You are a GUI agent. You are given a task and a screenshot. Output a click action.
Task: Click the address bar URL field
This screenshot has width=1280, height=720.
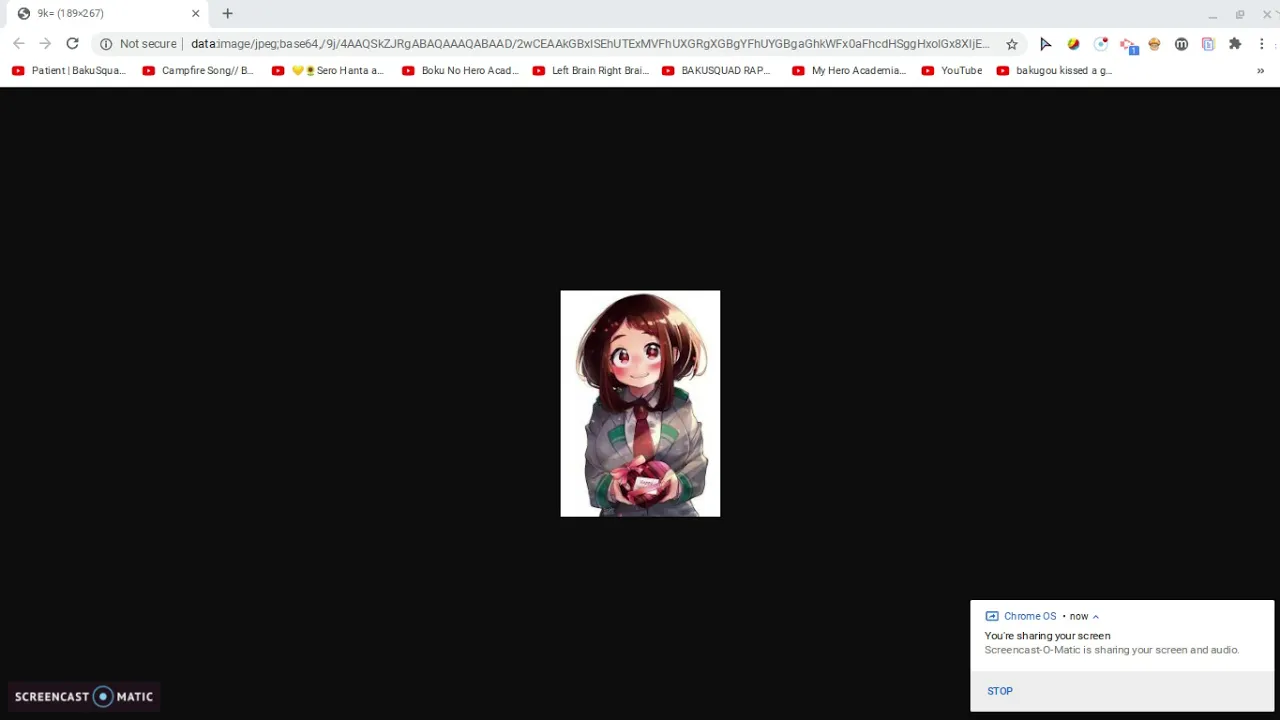pyautogui.click(x=590, y=44)
